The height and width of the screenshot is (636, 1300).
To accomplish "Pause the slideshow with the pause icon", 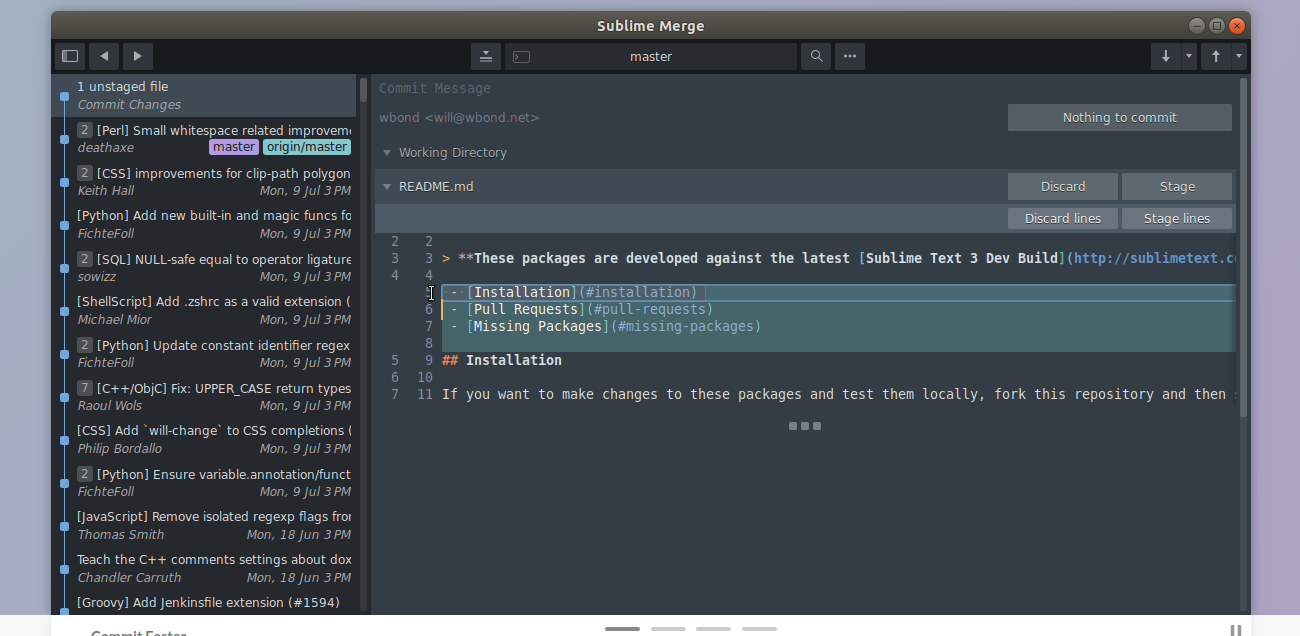I will 1235,630.
